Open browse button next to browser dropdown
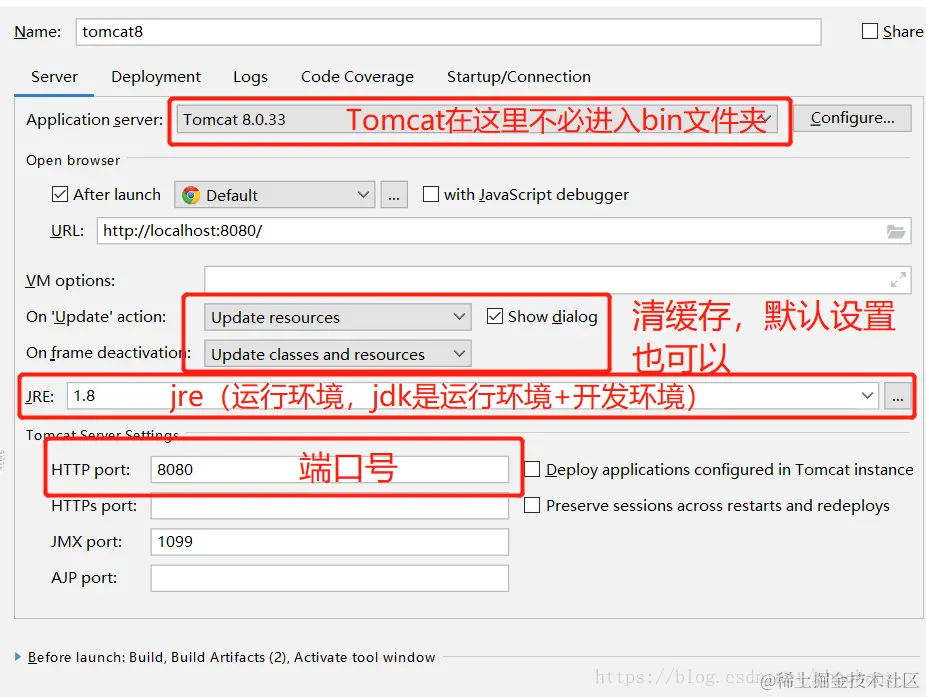The height and width of the screenshot is (697, 926). tap(394, 195)
